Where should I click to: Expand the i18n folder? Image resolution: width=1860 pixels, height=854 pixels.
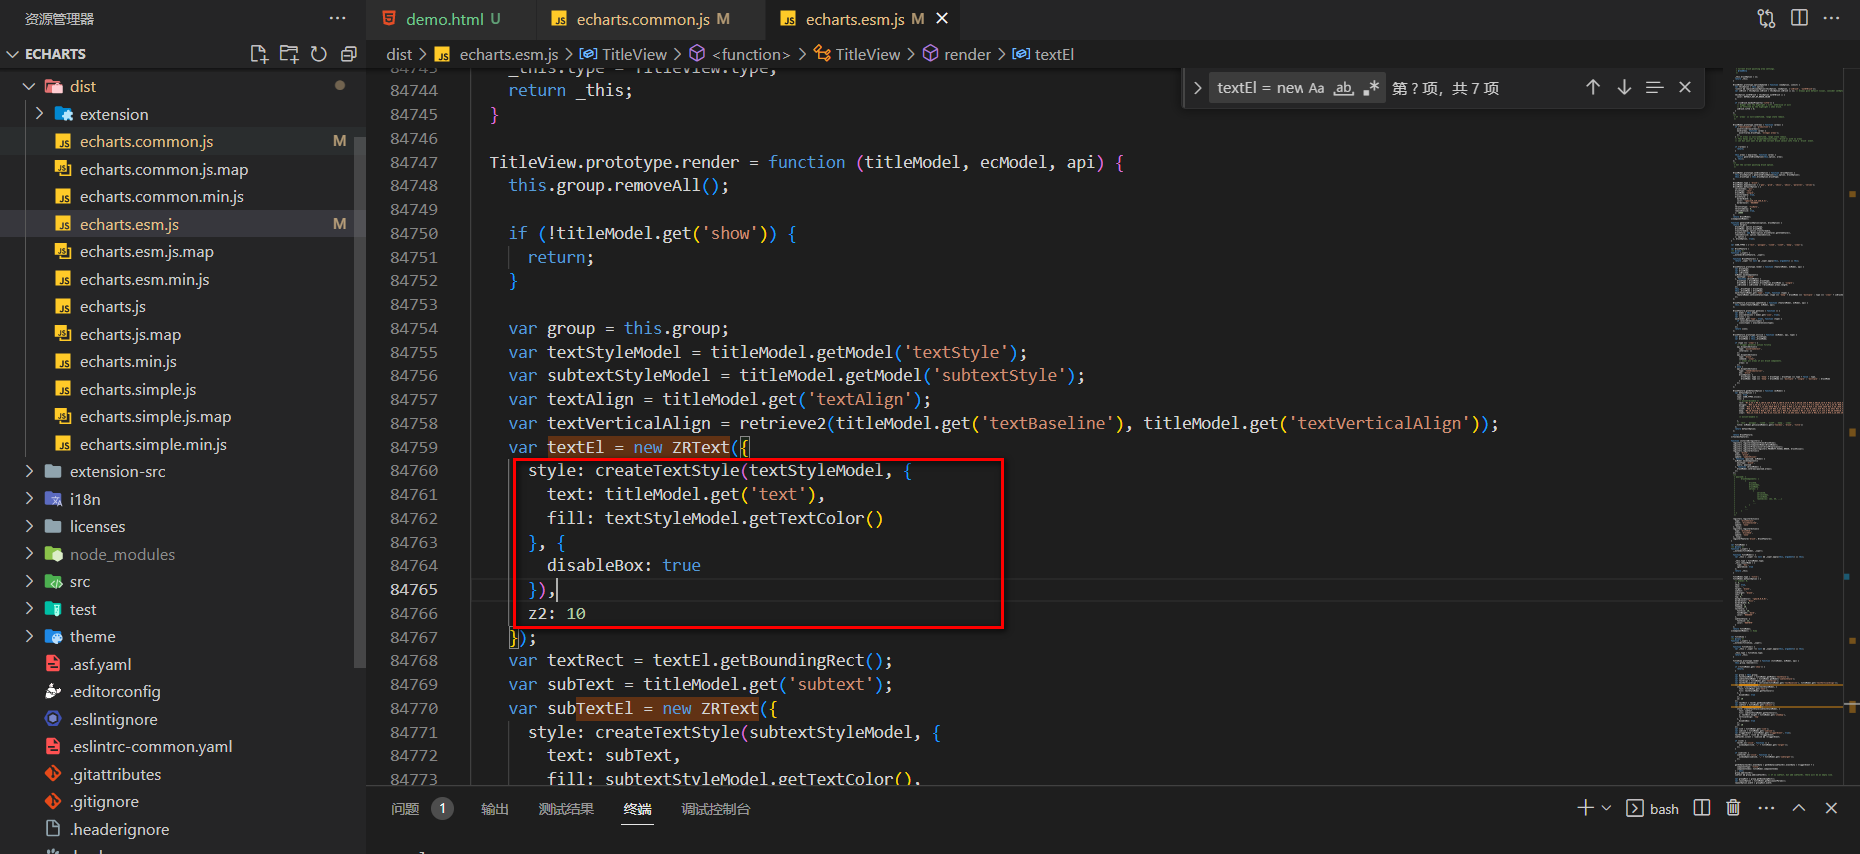29,499
